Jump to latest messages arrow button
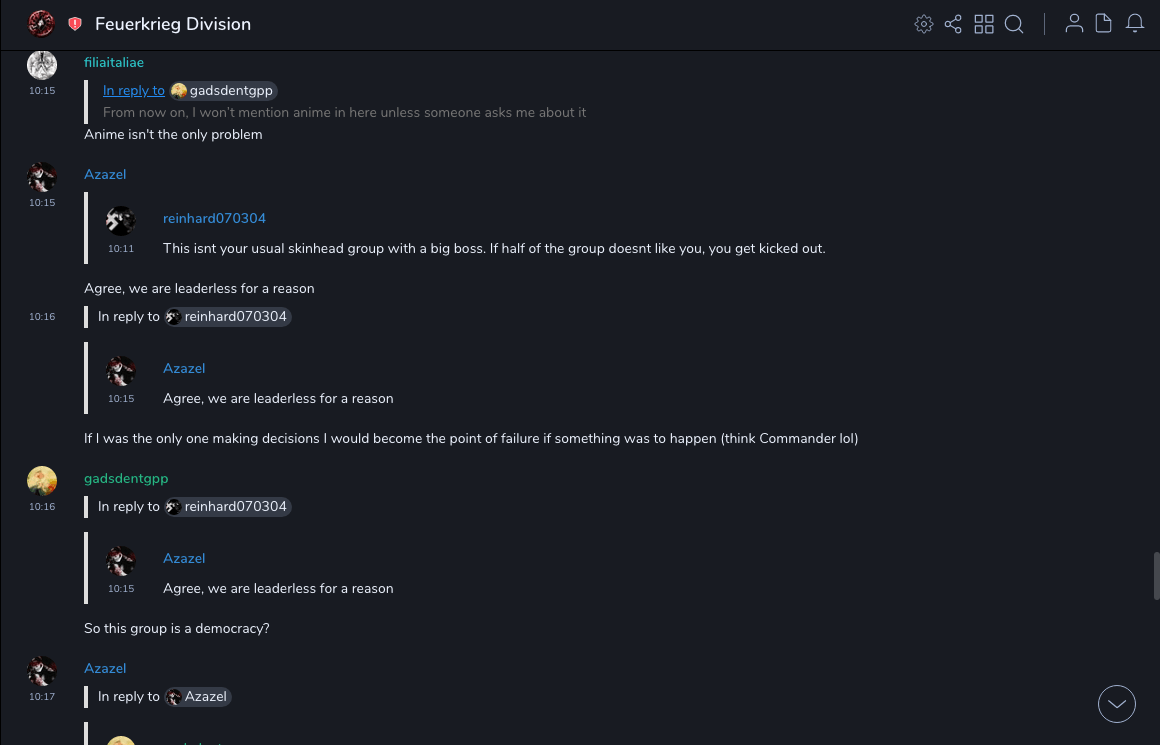 coord(1116,704)
